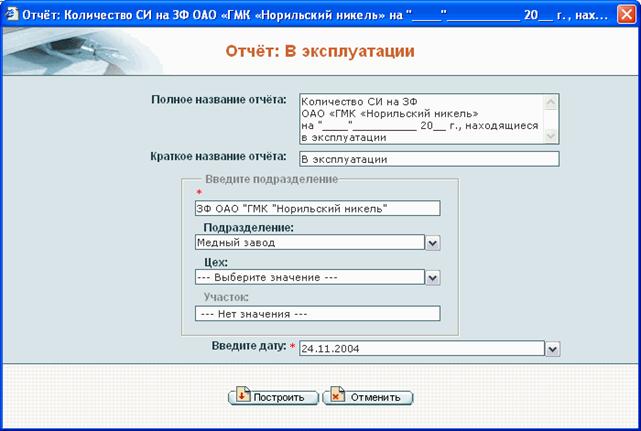Click the Полное название отчёта: label
This screenshot has width=641, height=431.
[x=219, y=100]
